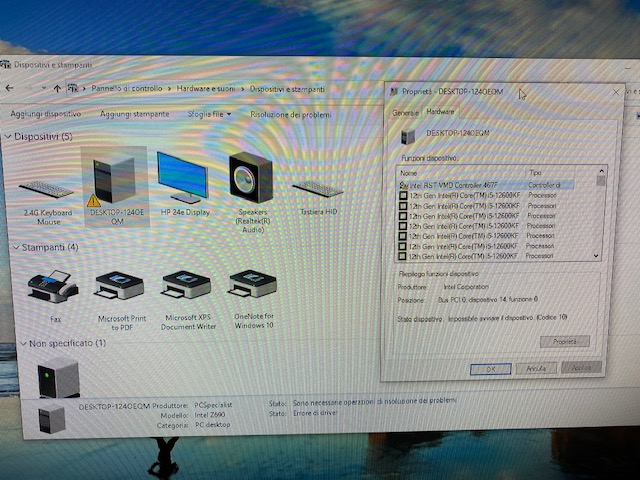Close the Proprietà dialog
Screen dimensions: 640x480
pyautogui.click(x=616, y=93)
